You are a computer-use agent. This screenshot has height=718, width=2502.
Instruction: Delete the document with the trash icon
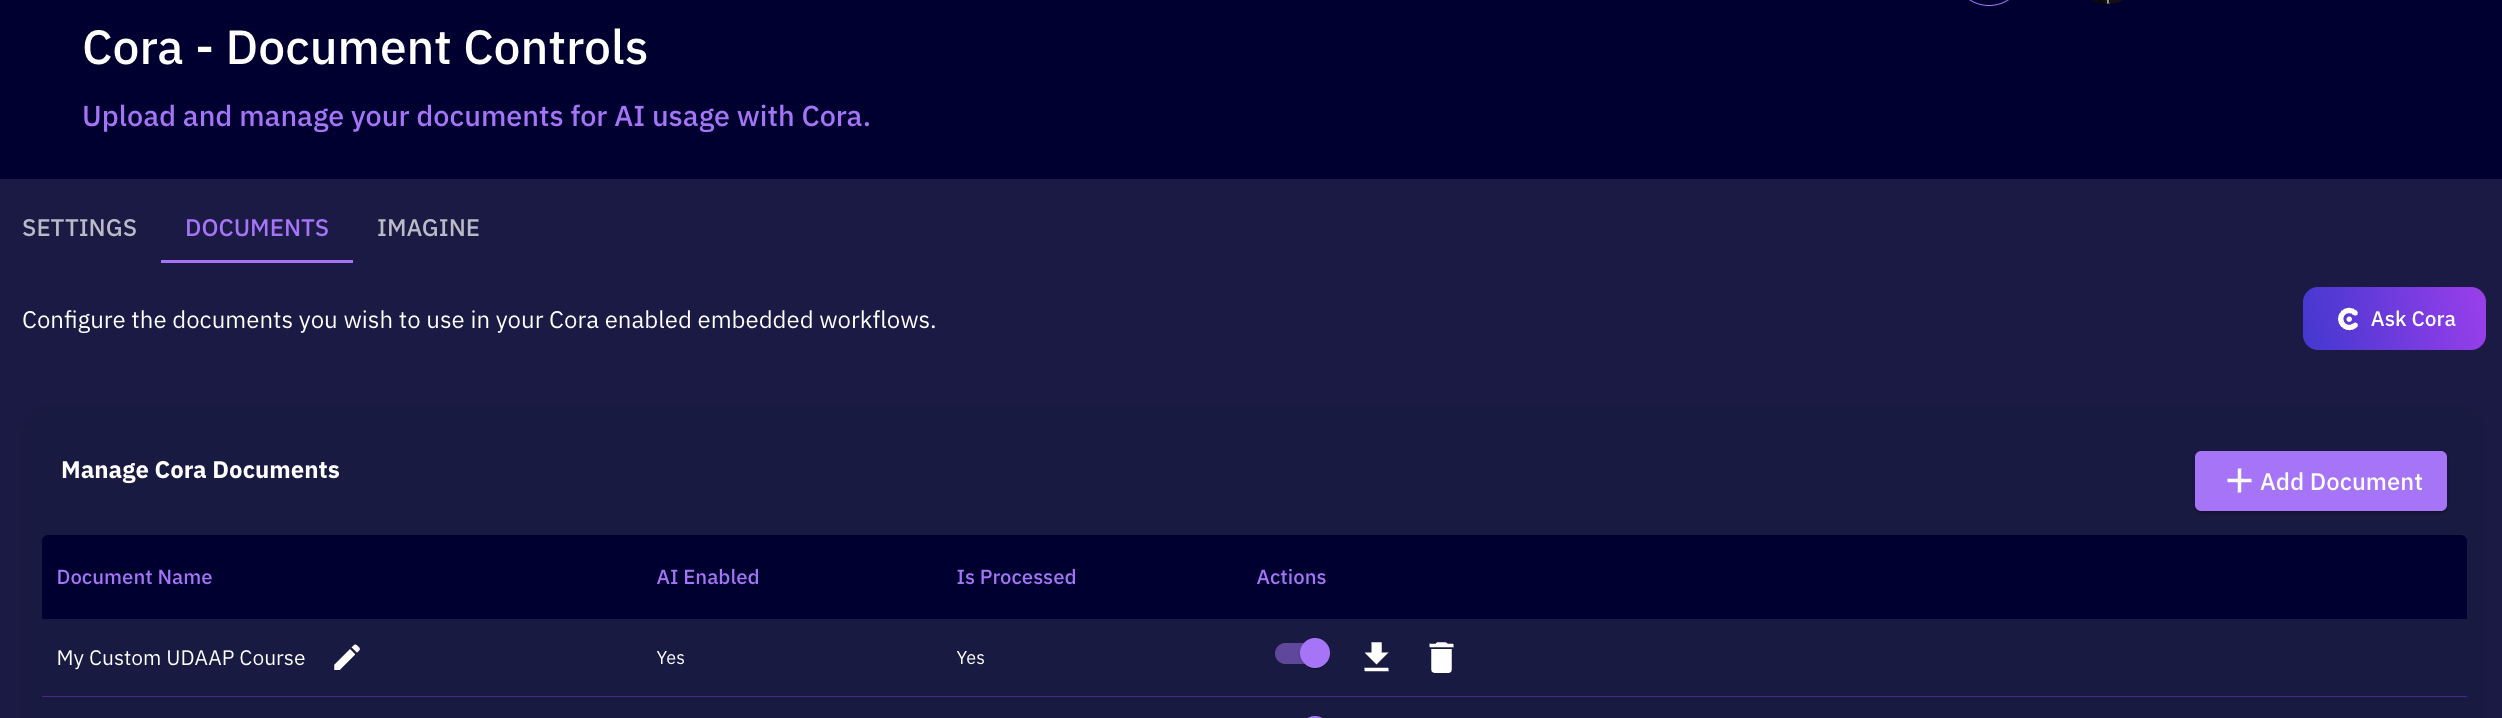(1441, 657)
